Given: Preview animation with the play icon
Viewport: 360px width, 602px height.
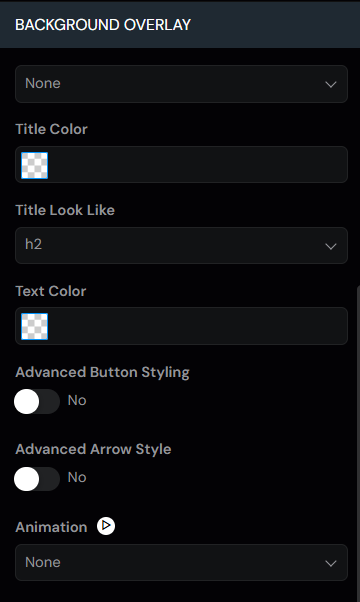Looking at the screenshot, I should 106,526.
